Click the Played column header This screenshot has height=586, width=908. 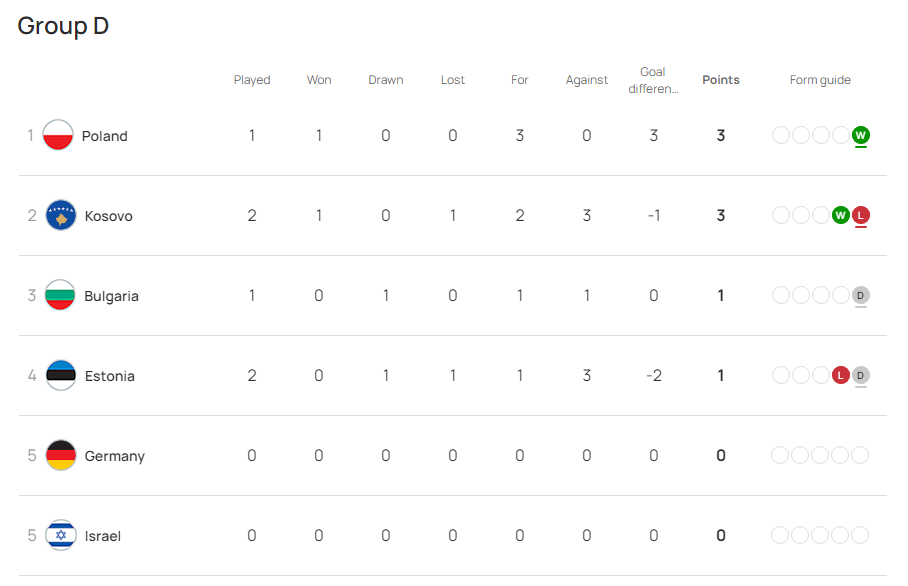click(252, 80)
